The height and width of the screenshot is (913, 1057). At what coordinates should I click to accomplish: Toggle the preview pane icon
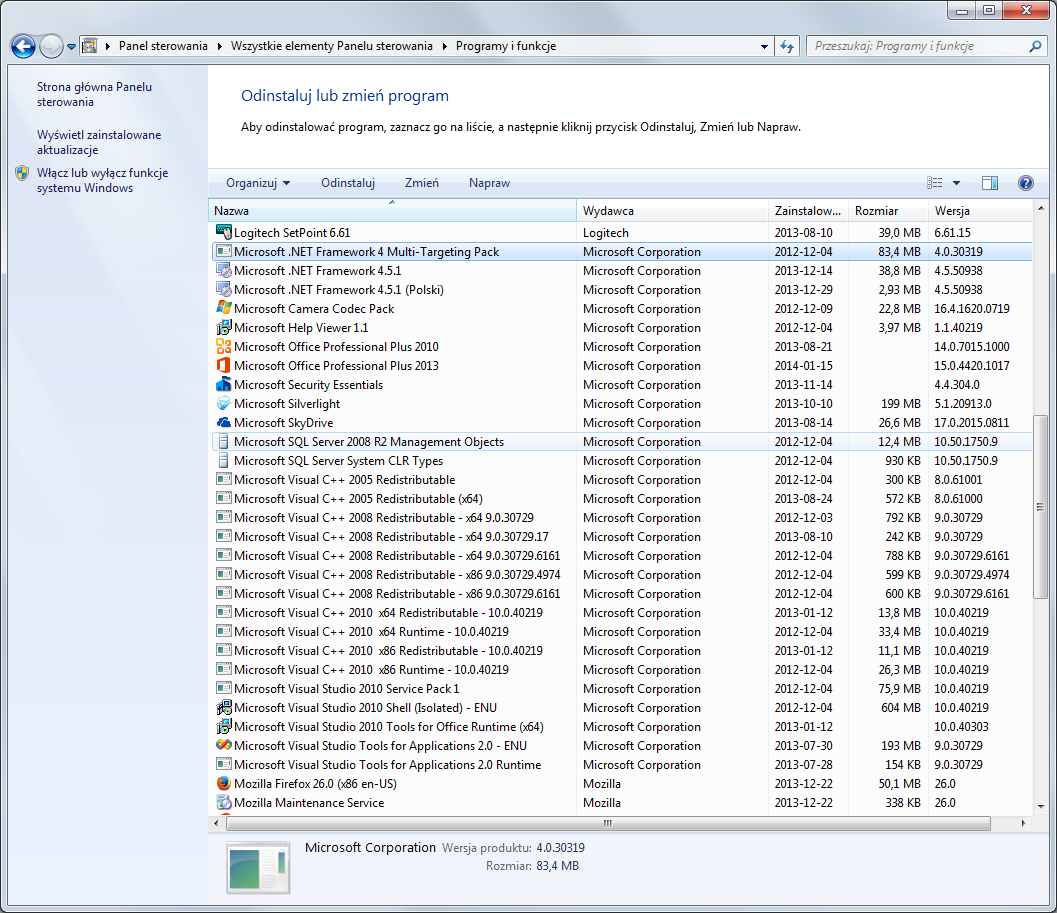coord(990,183)
